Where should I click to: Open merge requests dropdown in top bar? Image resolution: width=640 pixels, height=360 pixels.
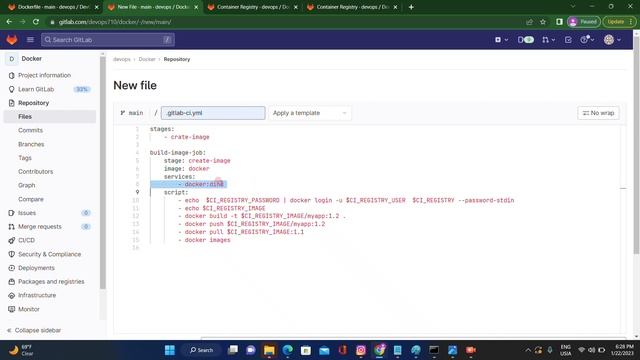pos(548,40)
